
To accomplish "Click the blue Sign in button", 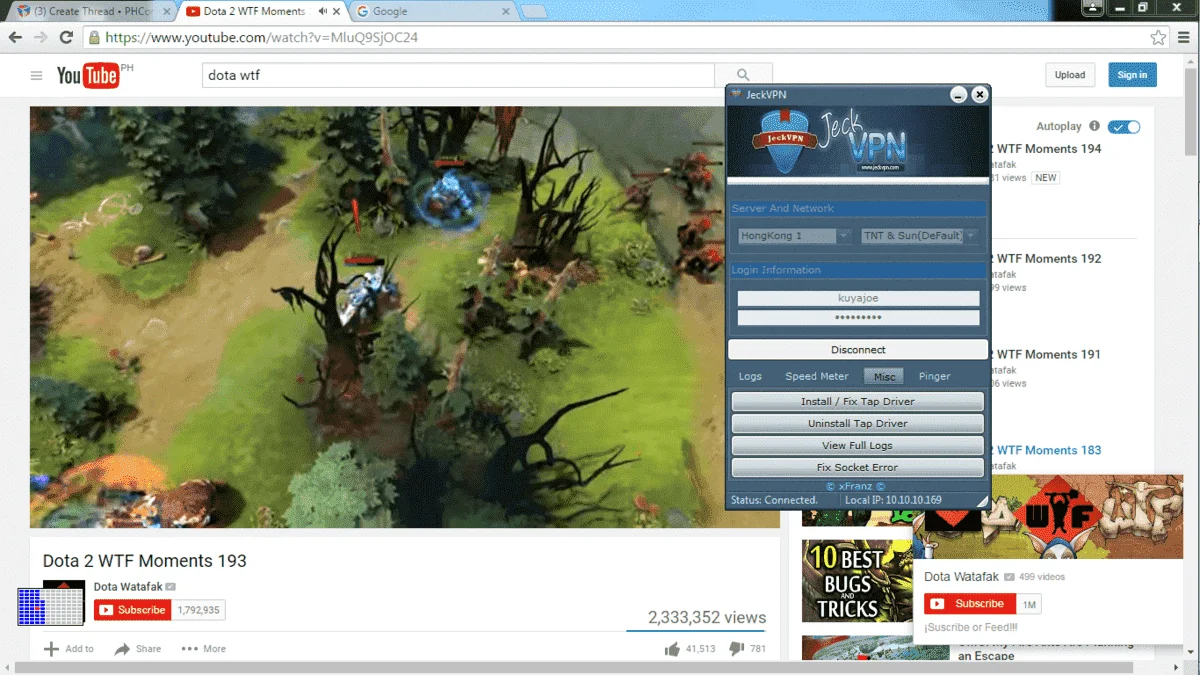I will tap(1132, 75).
